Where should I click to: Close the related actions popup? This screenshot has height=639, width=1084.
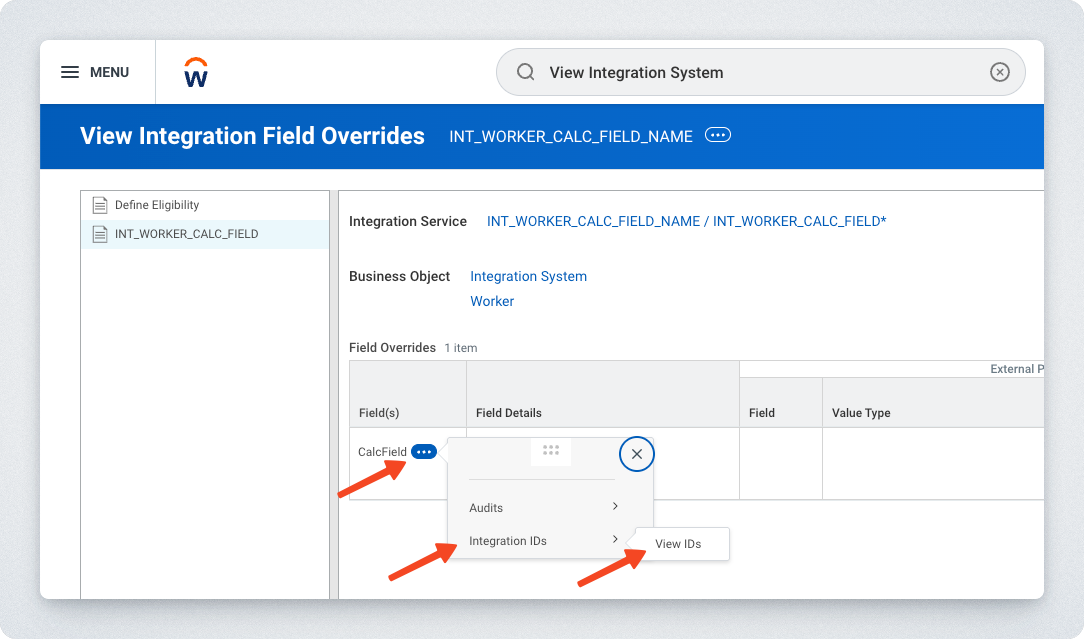pyautogui.click(x=636, y=454)
